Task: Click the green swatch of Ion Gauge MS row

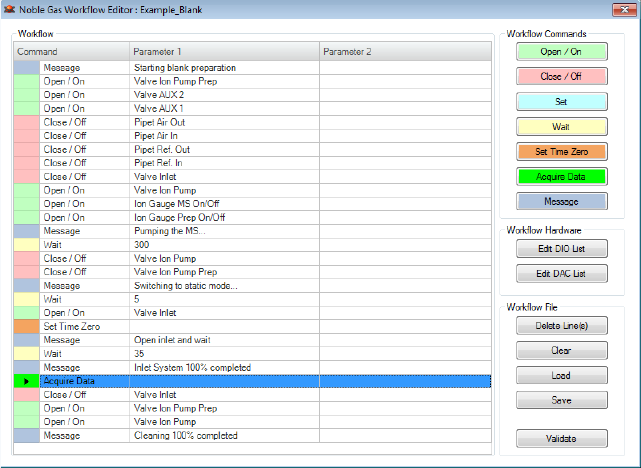Action: coord(27,204)
